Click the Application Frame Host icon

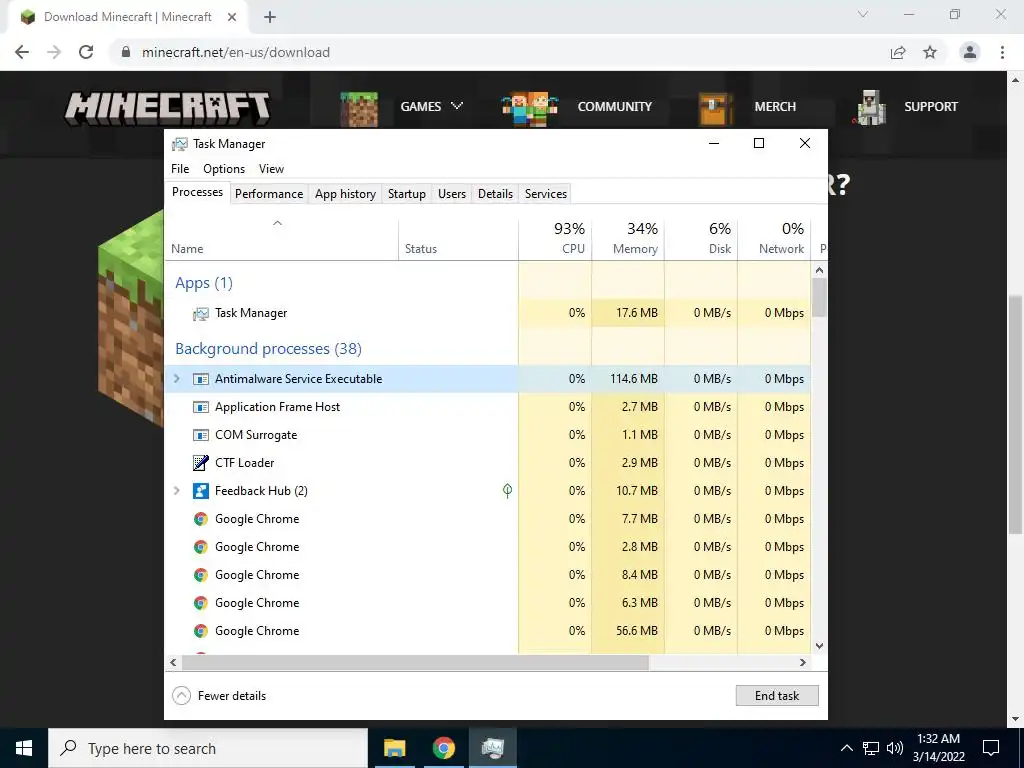point(200,408)
